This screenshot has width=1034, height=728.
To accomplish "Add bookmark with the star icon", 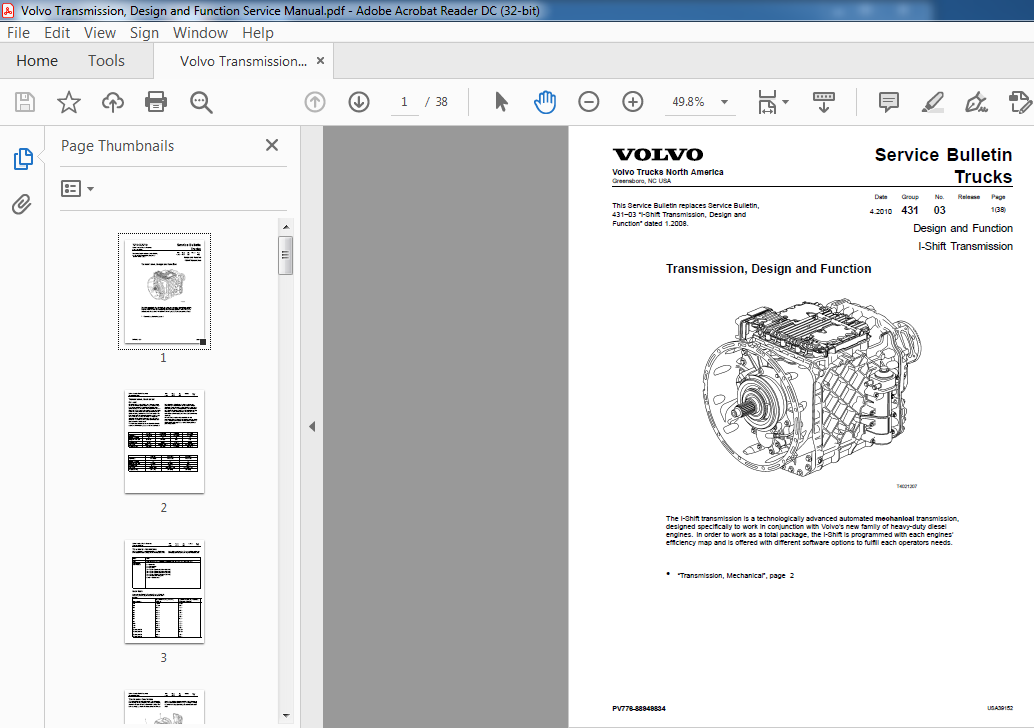I will (69, 102).
